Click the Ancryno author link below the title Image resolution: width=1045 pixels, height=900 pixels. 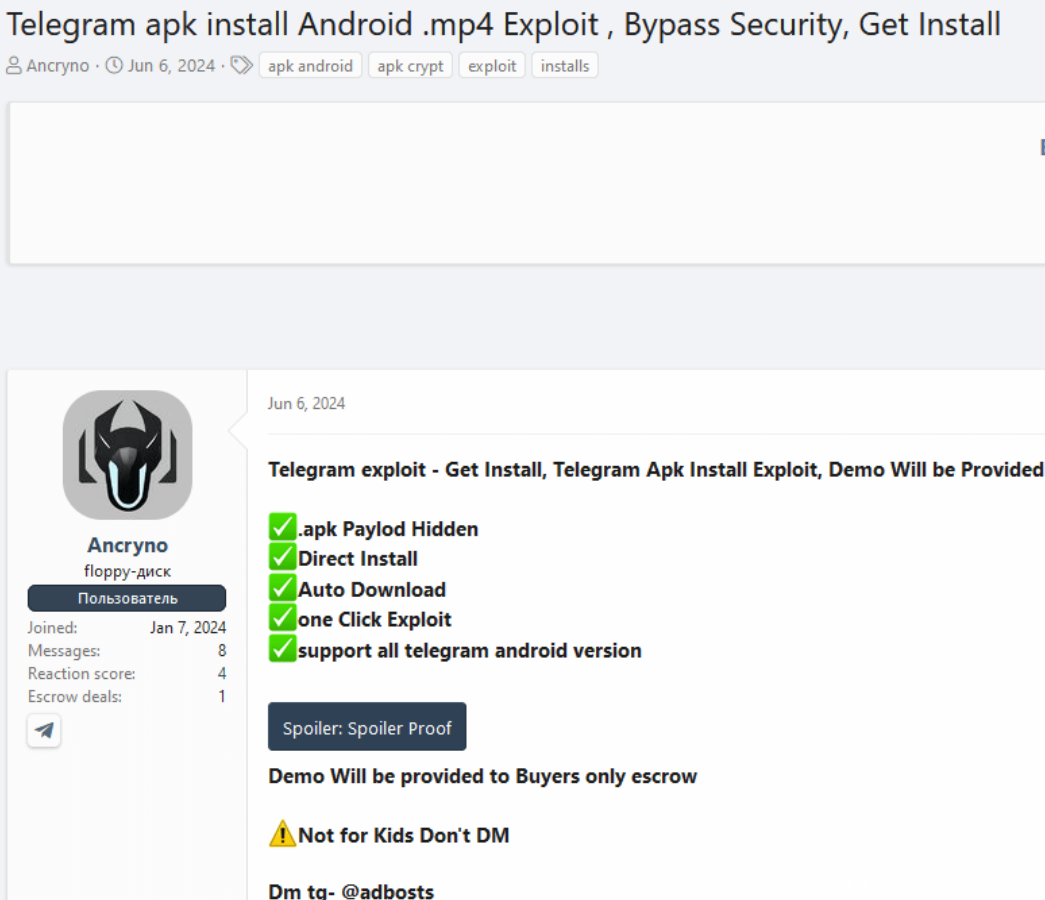[58, 66]
